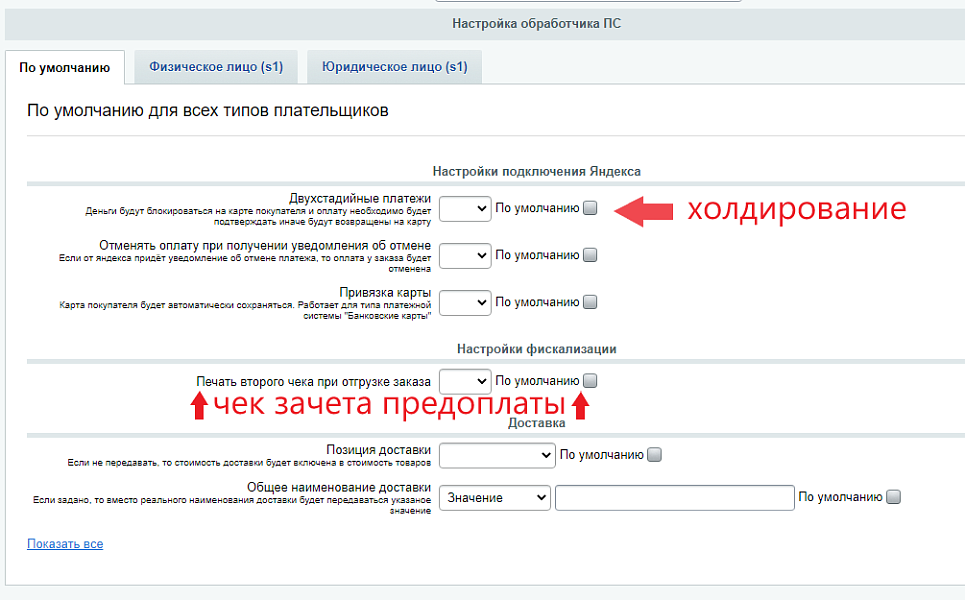Enable По умолчанию for Печать второго чека

tap(588, 380)
